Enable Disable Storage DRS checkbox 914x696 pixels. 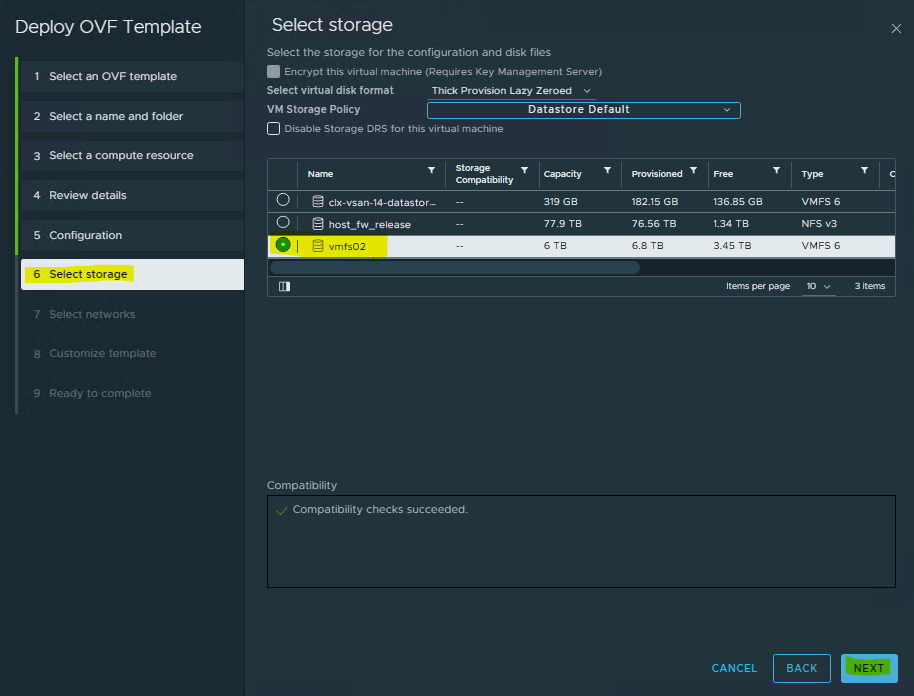coord(273,129)
